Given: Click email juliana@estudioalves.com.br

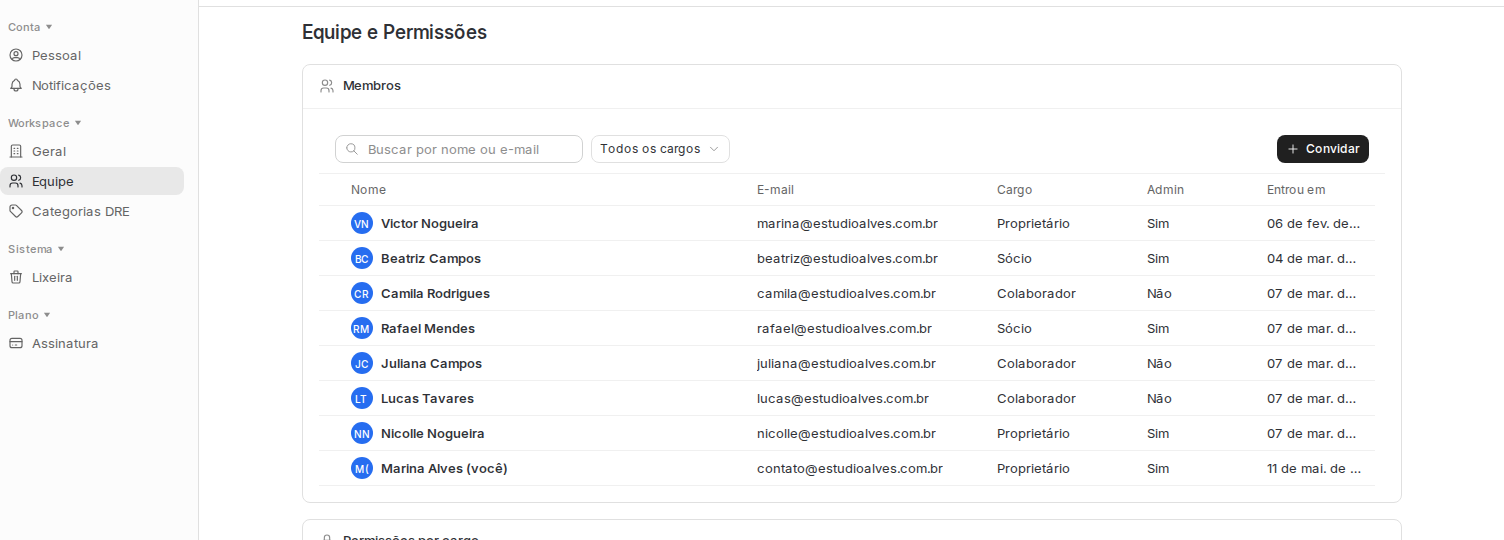Looking at the screenshot, I should (846, 363).
